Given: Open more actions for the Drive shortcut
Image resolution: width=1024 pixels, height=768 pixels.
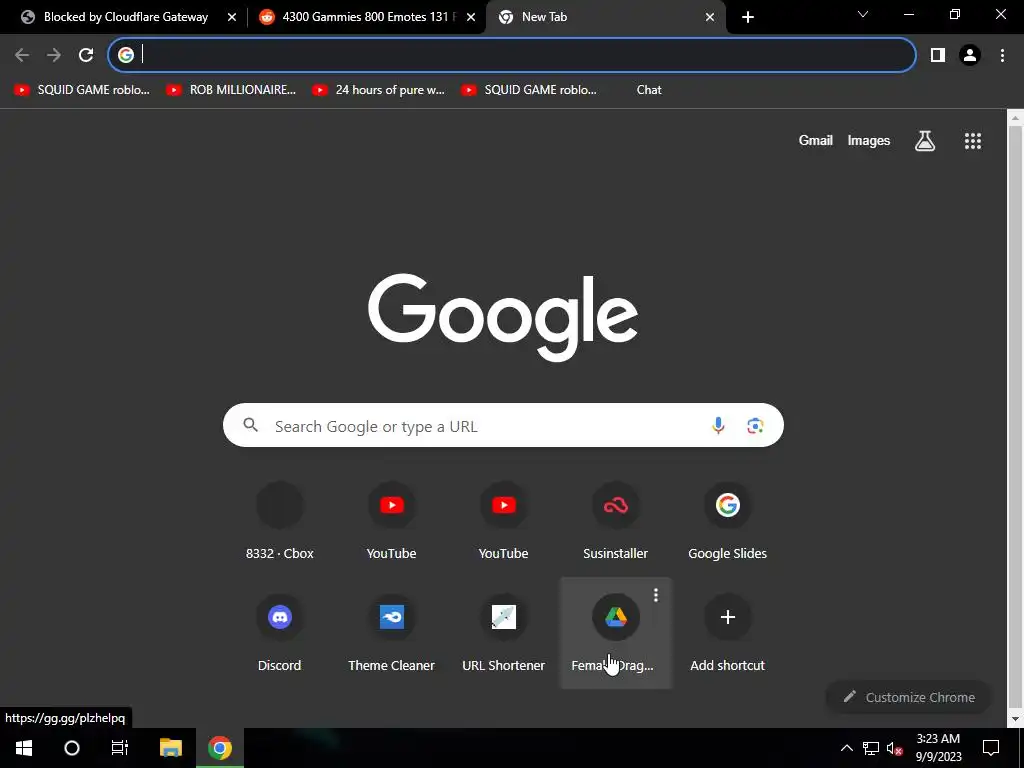Looking at the screenshot, I should click(656, 595).
